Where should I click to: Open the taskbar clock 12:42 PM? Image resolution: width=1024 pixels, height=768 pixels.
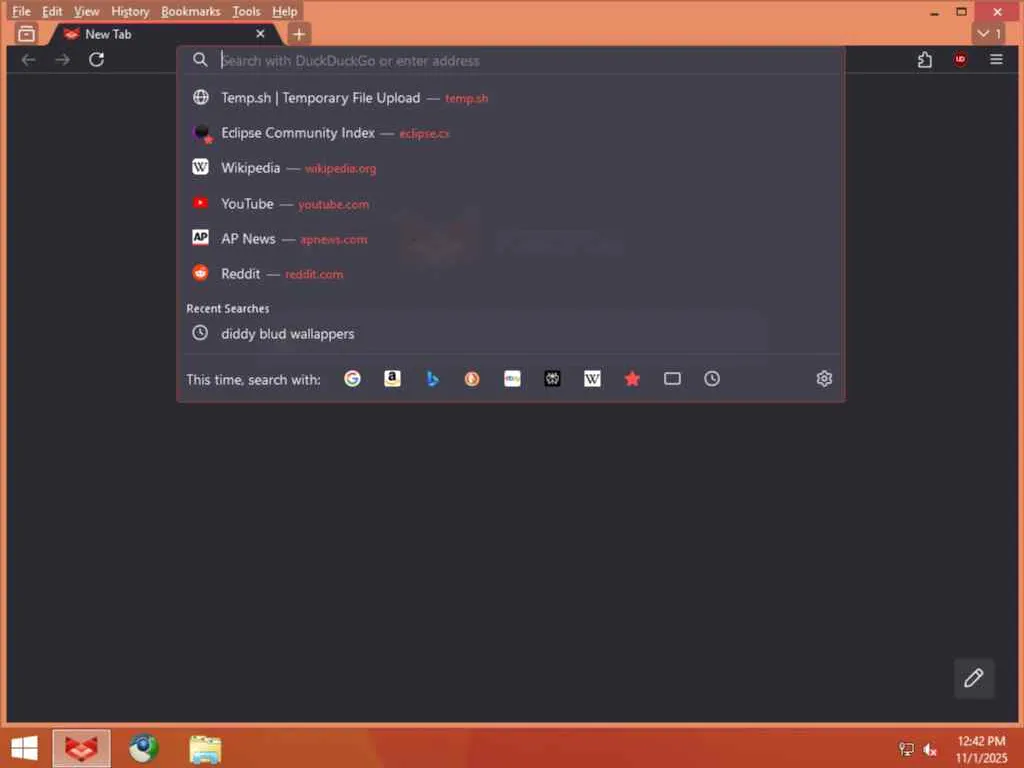(x=981, y=749)
